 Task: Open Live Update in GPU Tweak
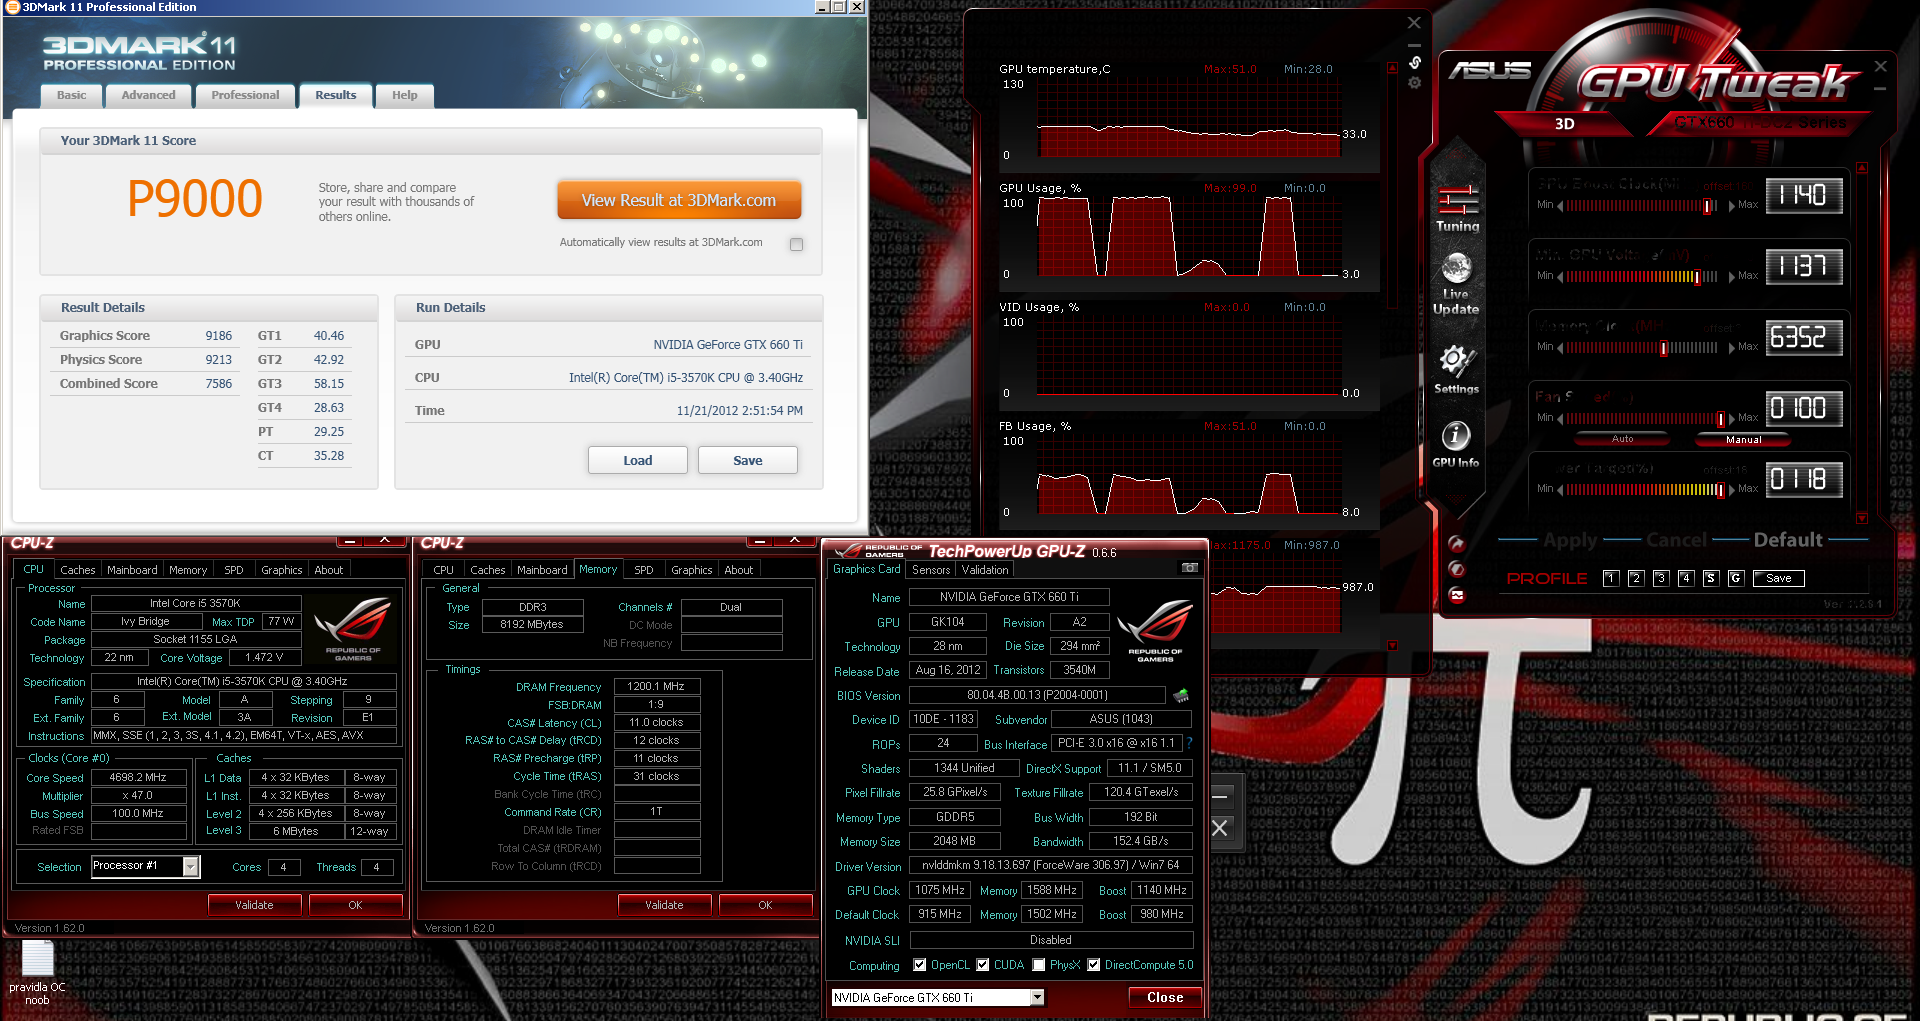pyautogui.click(x=1456, y=283)
